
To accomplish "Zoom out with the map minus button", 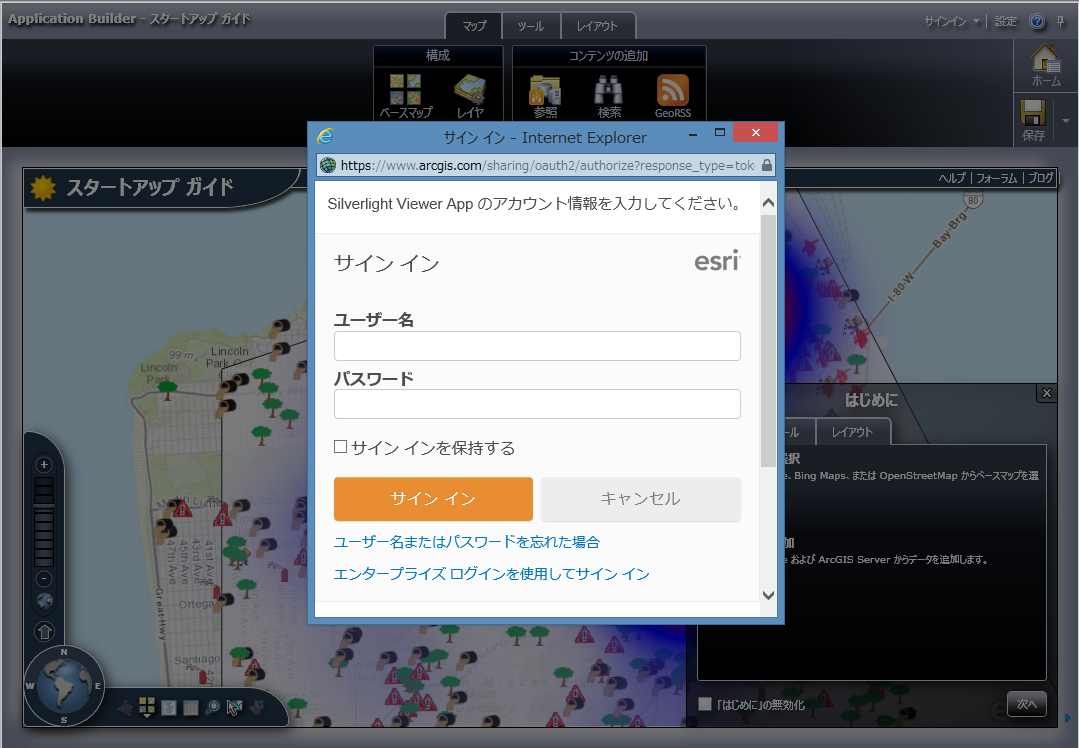I will [x=44, y=579].
